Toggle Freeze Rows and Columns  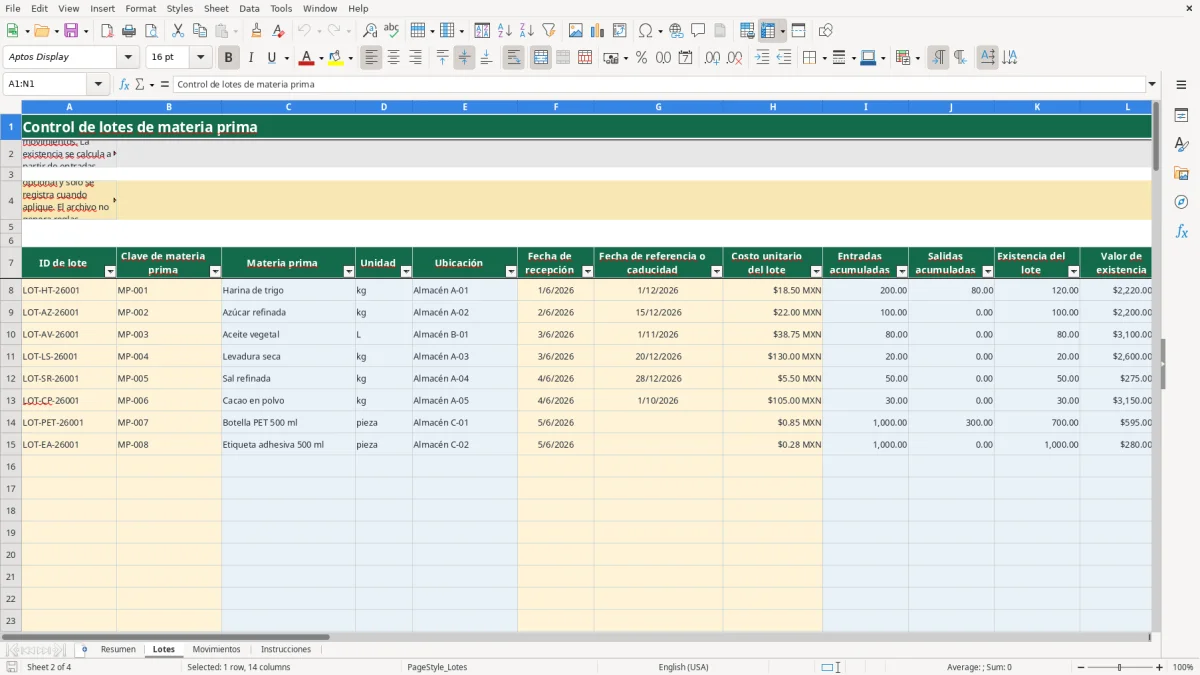pos(768,31)
